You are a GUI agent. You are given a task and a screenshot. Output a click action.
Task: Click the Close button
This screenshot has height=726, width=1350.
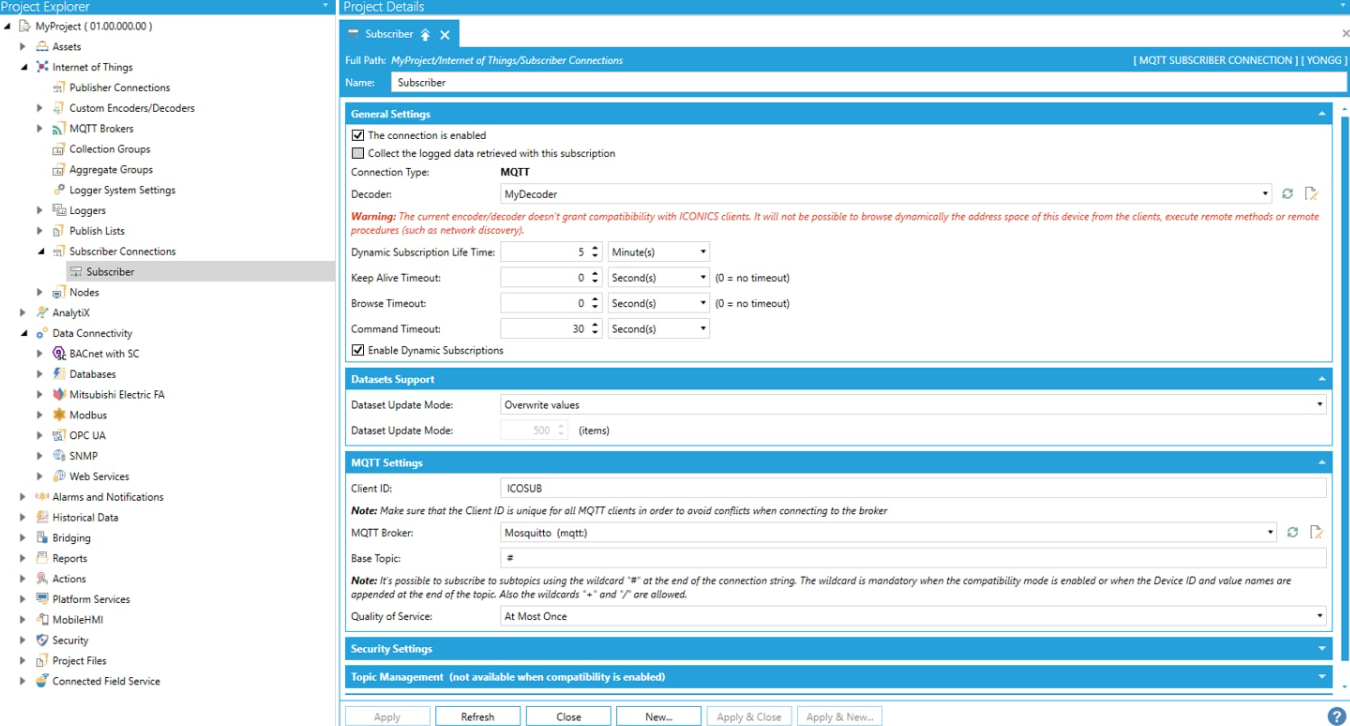[x=569, y=716]
